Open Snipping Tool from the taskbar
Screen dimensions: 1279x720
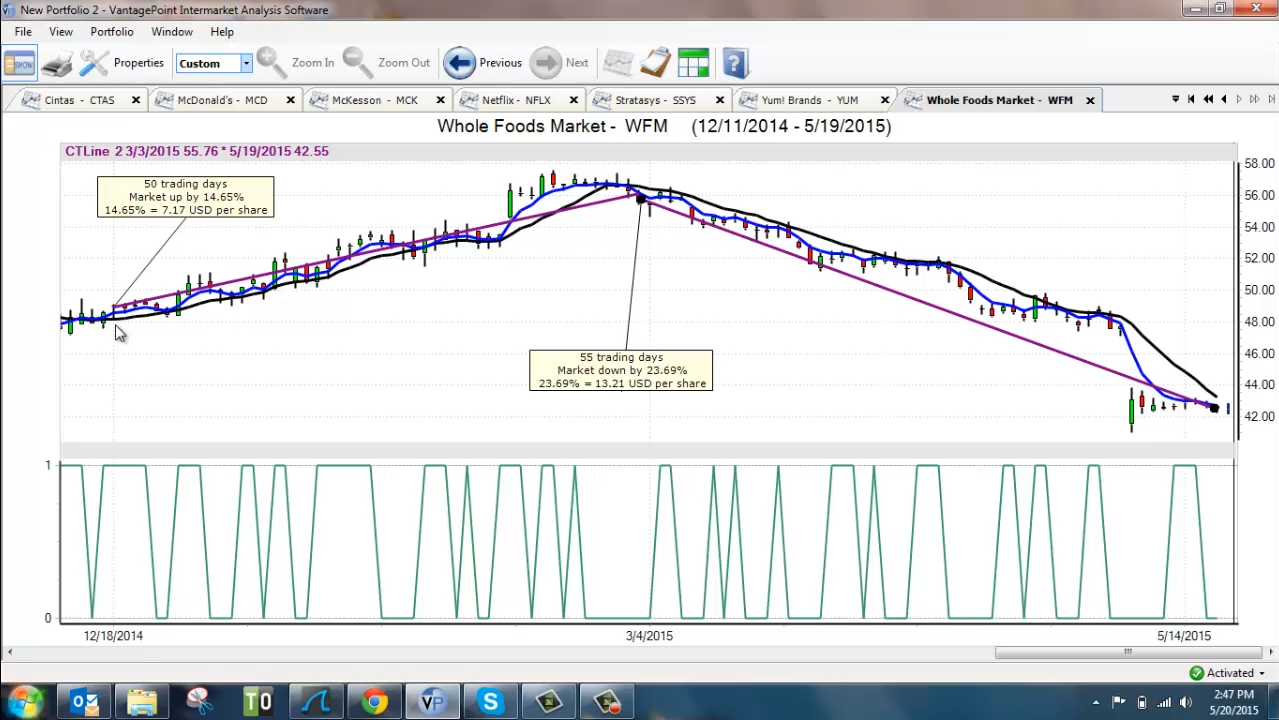click(200, 702)
